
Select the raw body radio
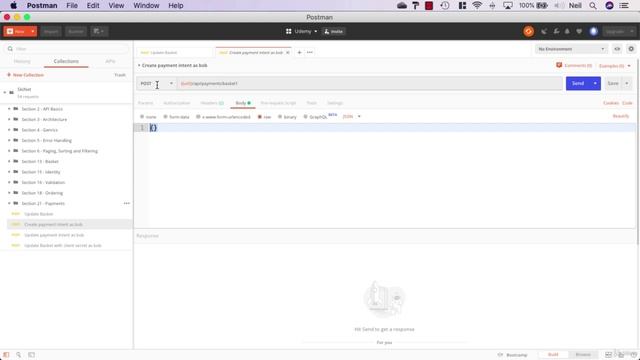(260, 117)
